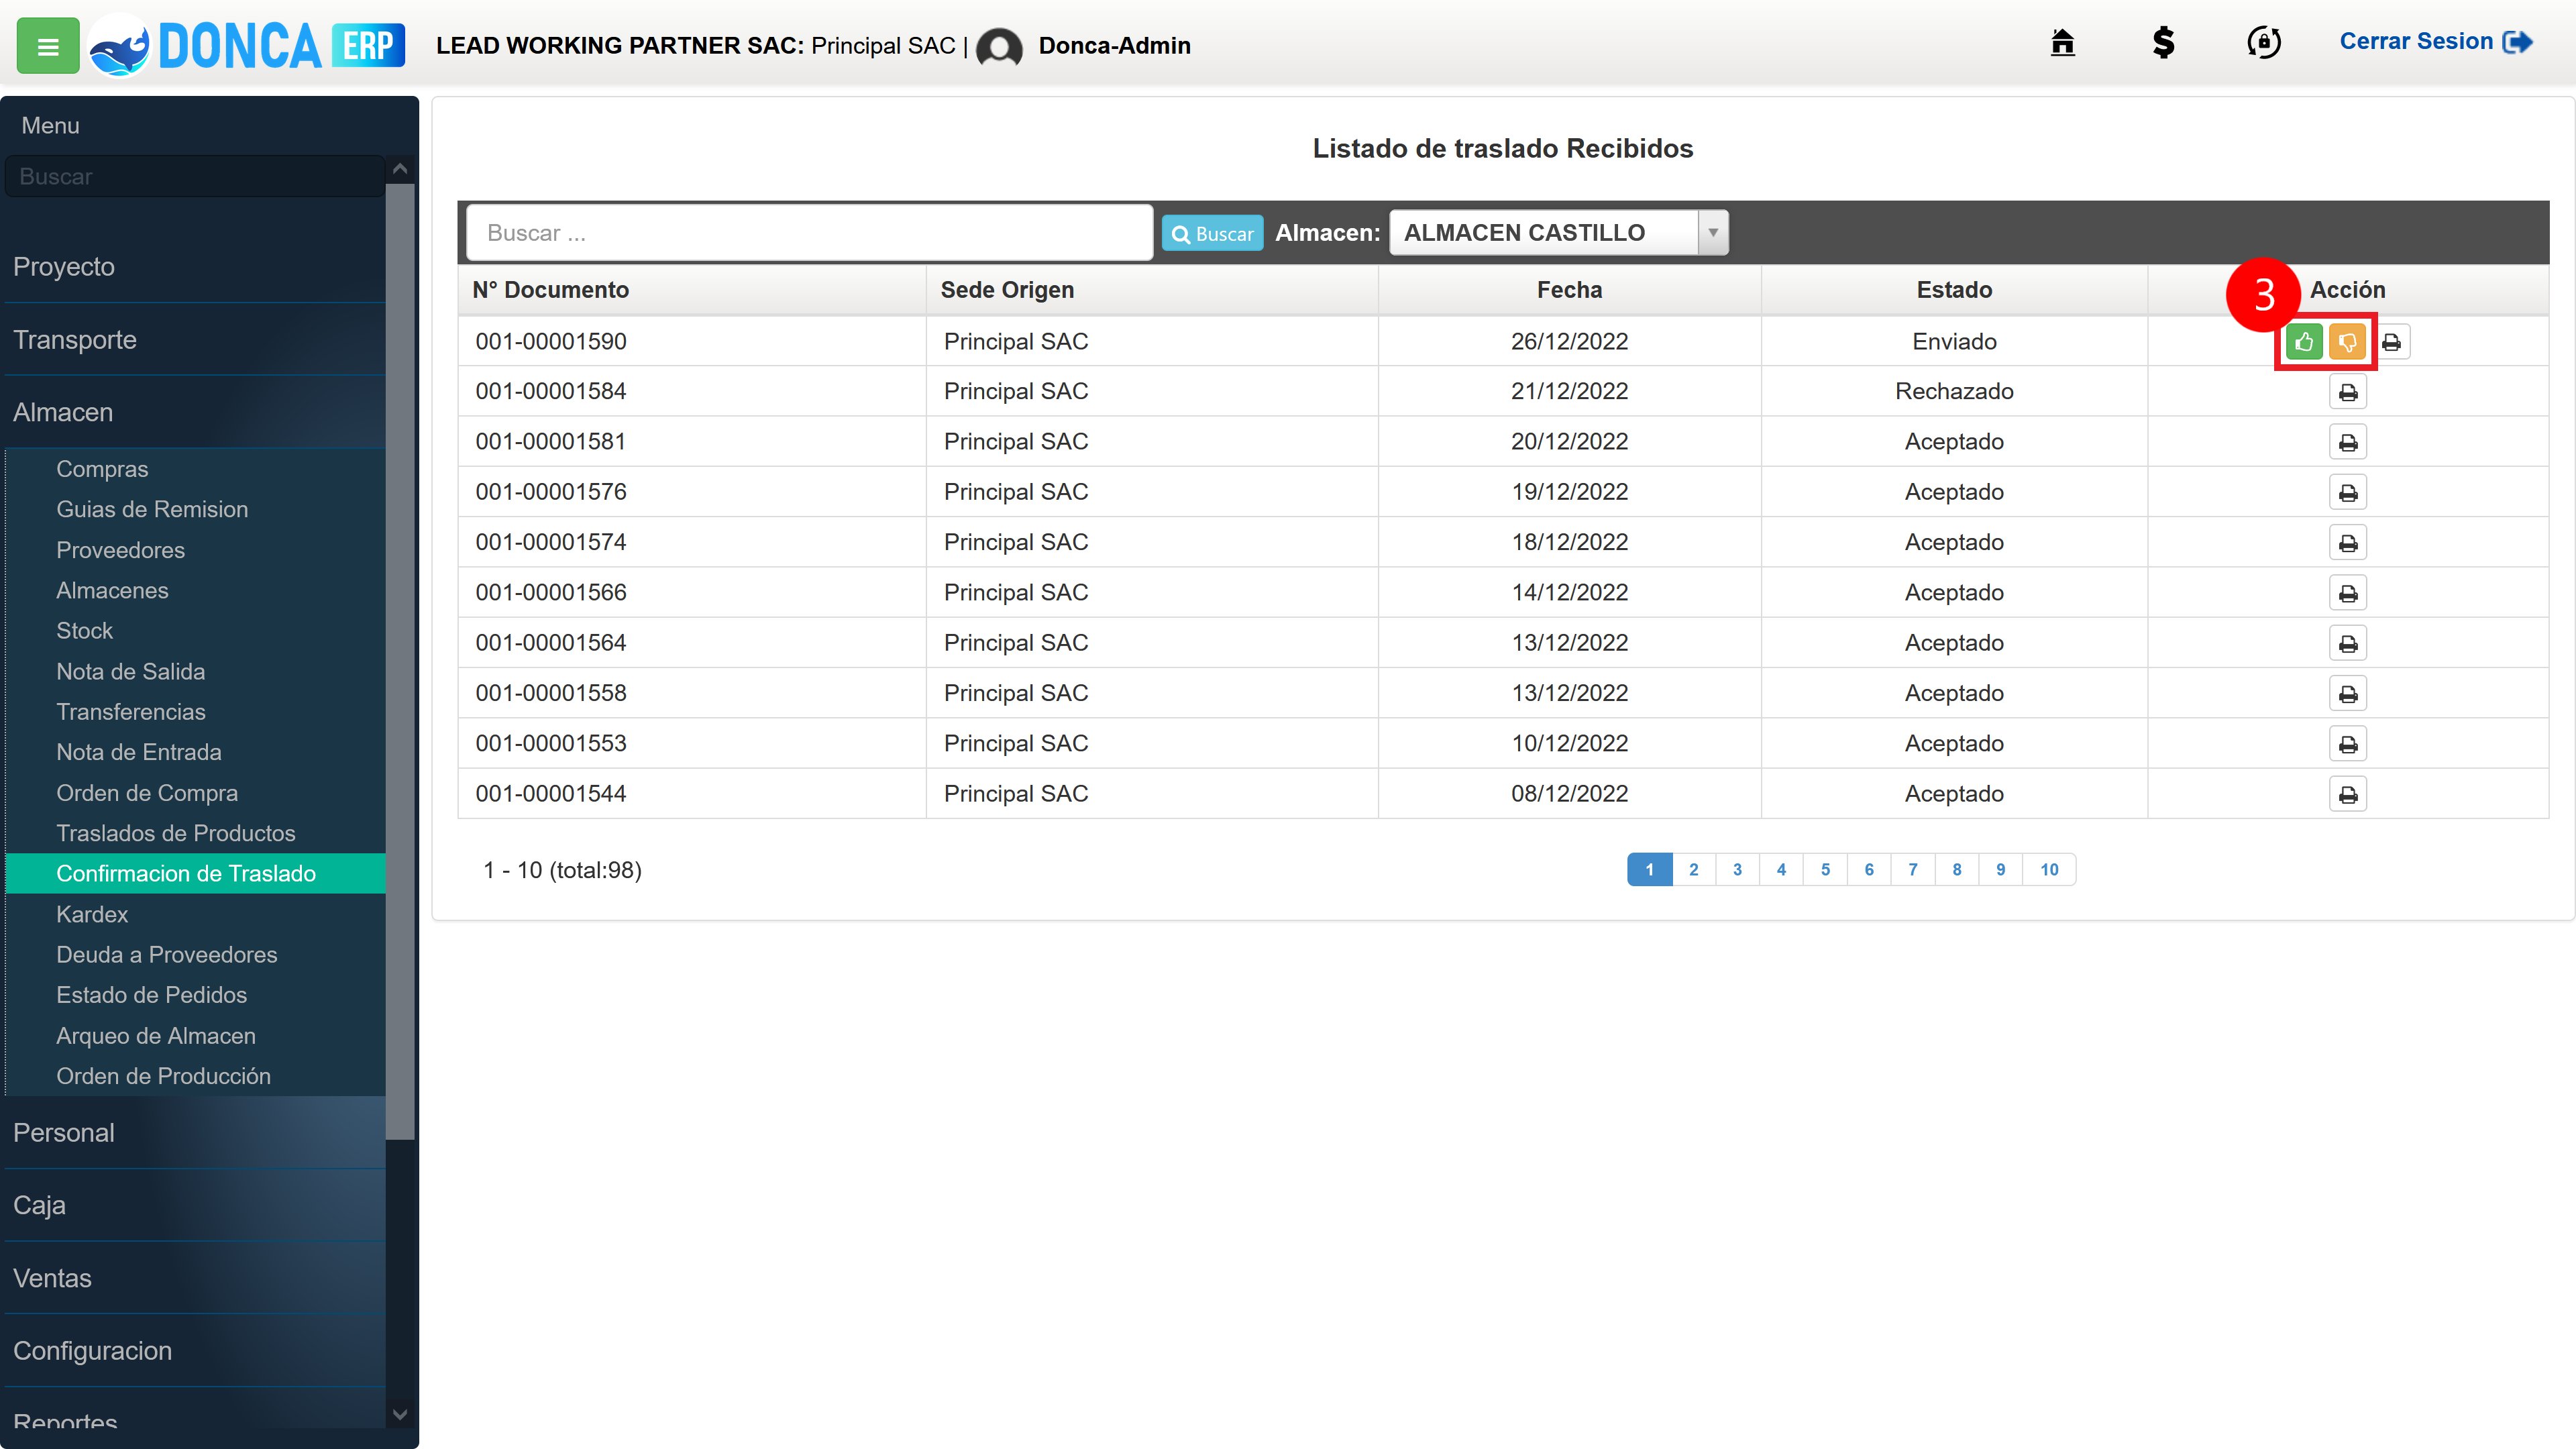Click the Estado column header
This screenshot has width=2576, height=1449.
click(1954, 290)
